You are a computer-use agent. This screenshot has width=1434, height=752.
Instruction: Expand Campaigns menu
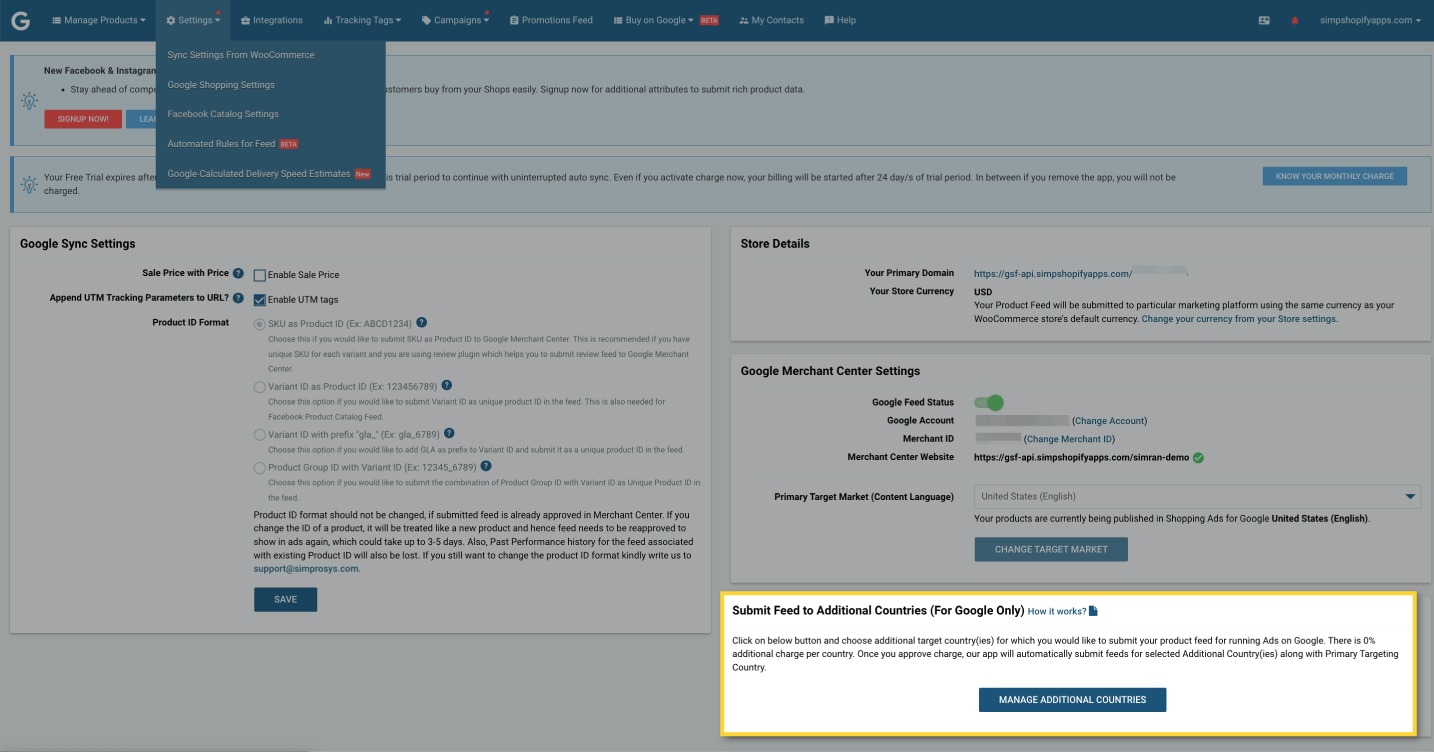(x=455, y=20)
